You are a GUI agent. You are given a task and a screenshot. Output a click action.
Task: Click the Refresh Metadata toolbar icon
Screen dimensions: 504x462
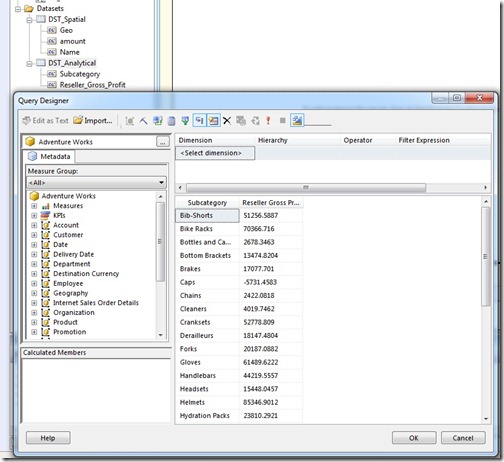158,121
